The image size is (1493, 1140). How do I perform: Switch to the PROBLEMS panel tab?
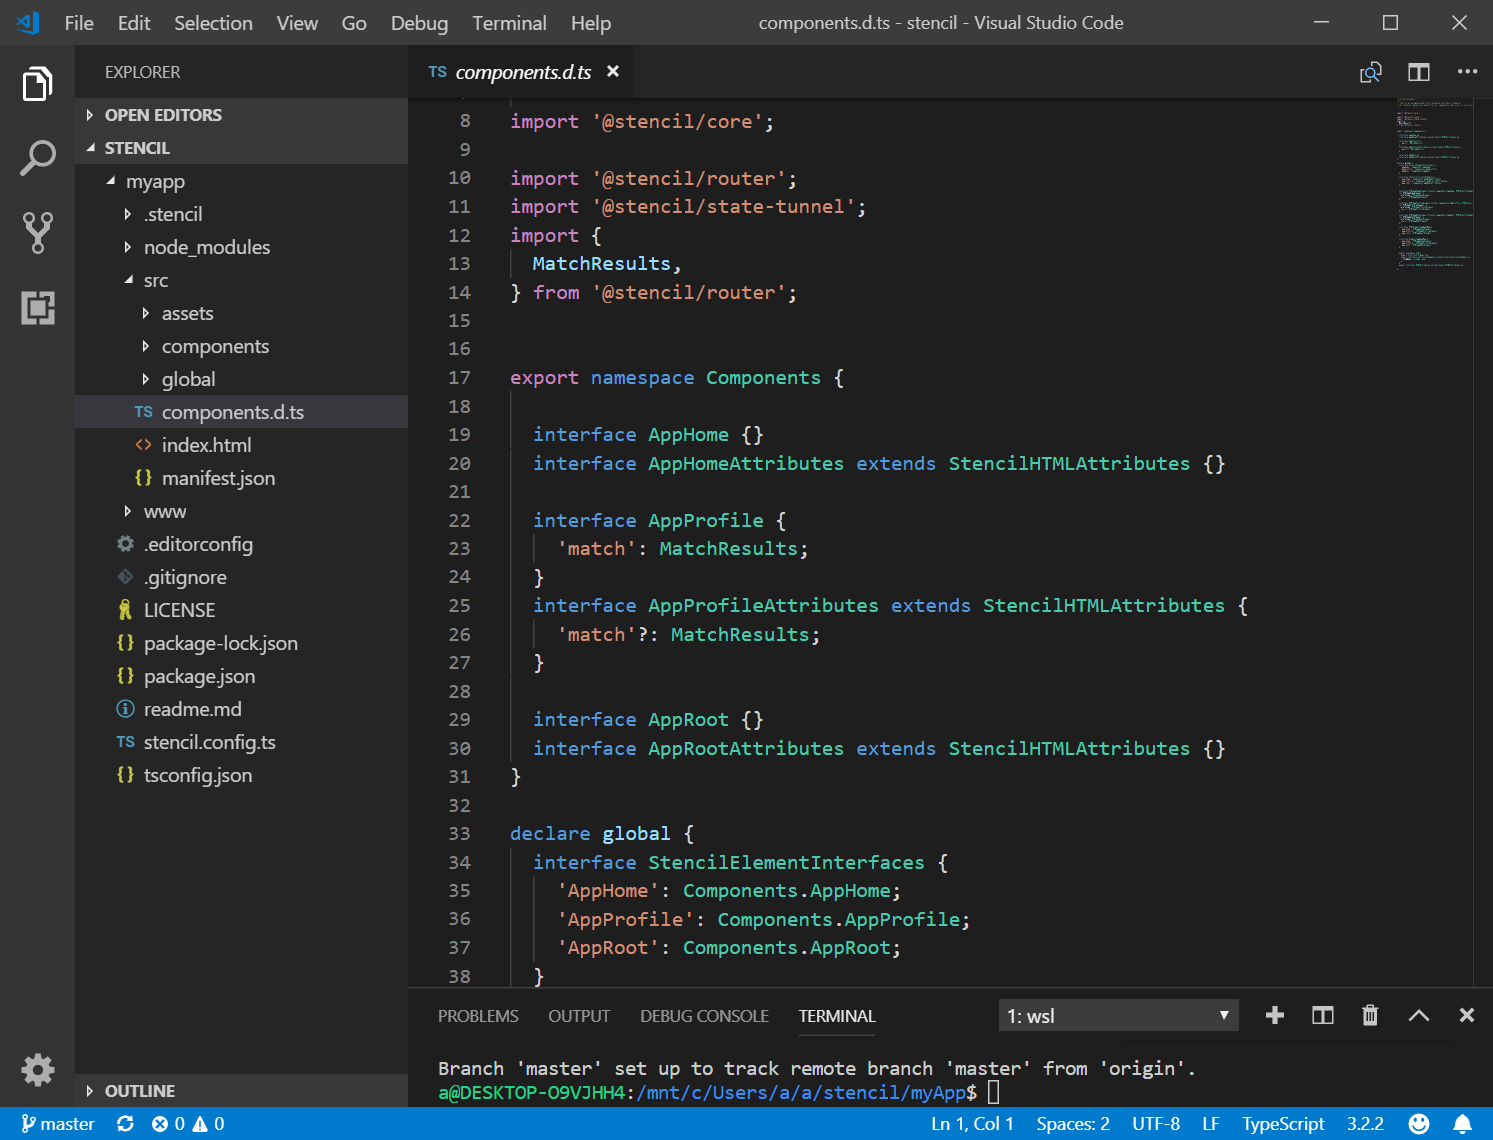[x=478, y=1016]
